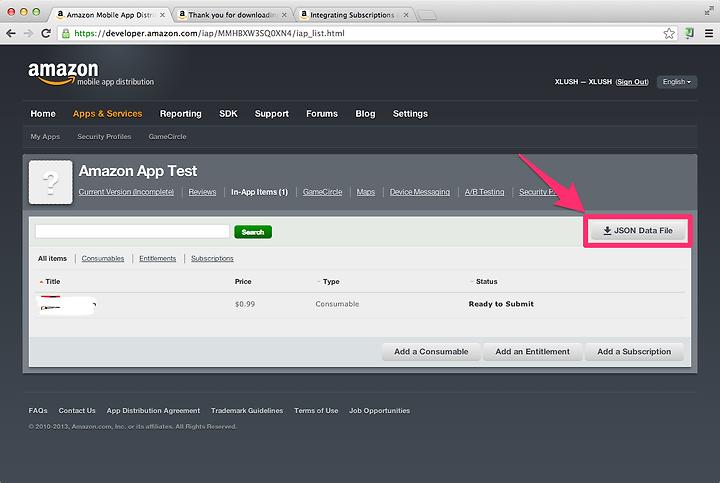This screenshot has height=483, width=720.
Task: Open the Current Version (Incomplete) link
Action: (x=126, y=192)
